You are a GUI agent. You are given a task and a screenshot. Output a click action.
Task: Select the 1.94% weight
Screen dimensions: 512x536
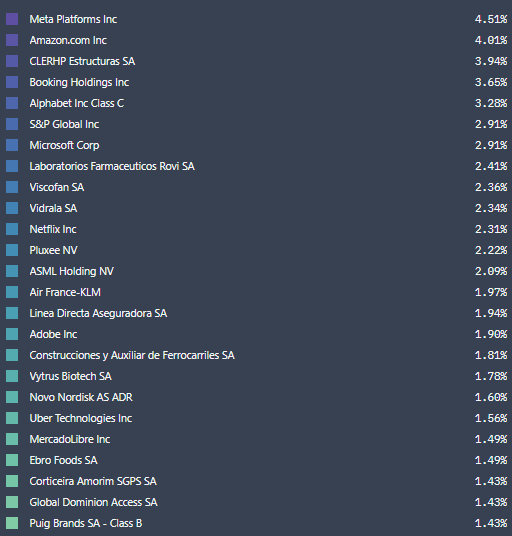pyautogui.click(x=491, y=313)
